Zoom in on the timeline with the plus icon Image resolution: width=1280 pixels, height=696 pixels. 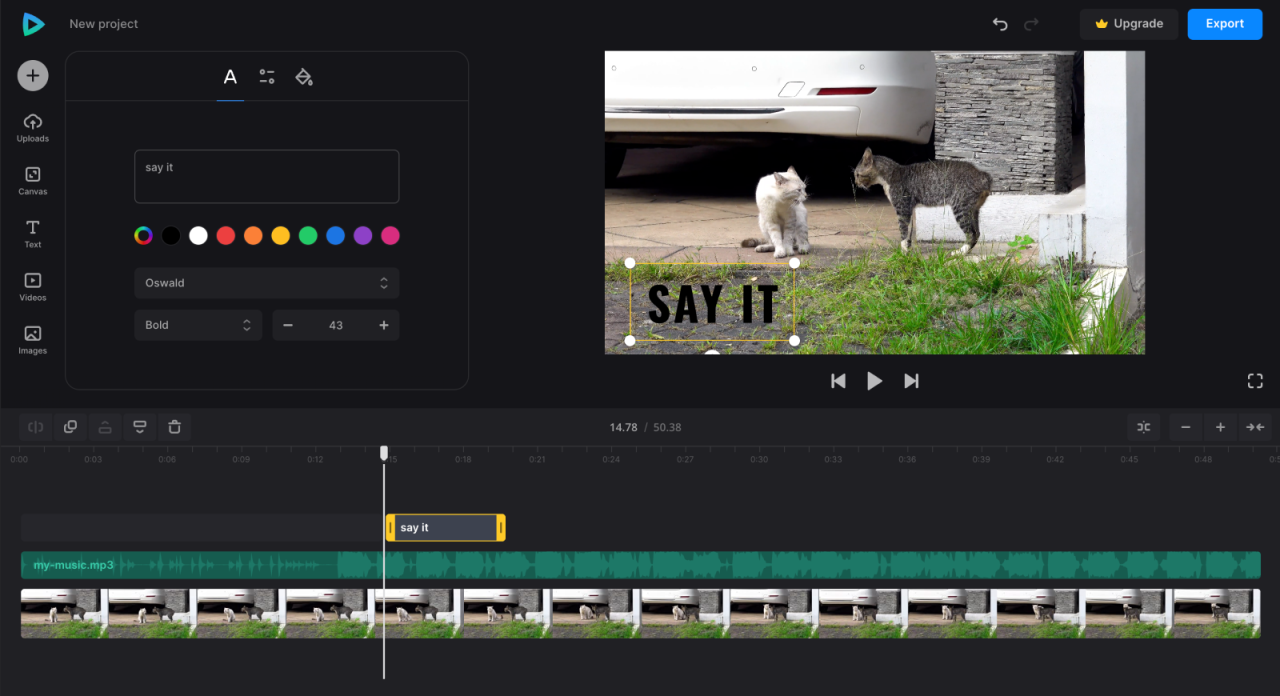pos(1220,427)
